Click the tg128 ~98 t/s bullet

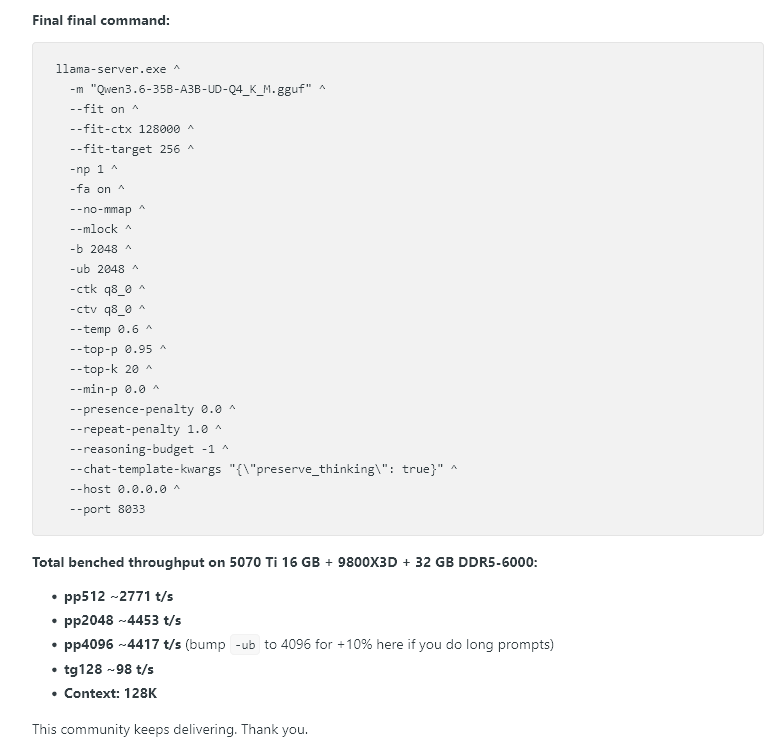[109, 669]
